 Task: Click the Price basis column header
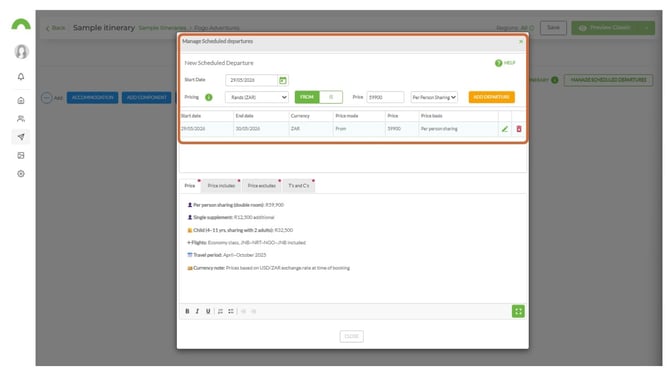point(432,116)
